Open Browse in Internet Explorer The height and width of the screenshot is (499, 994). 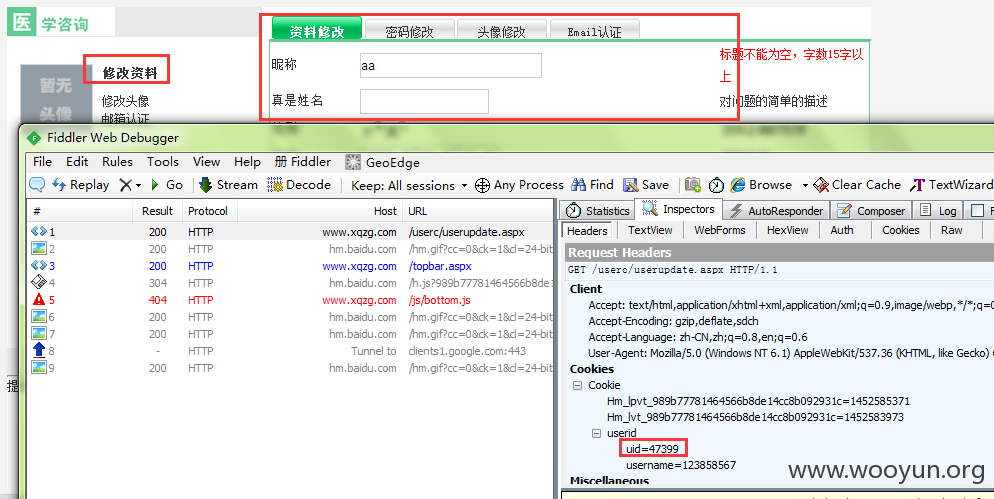point(761,185)
